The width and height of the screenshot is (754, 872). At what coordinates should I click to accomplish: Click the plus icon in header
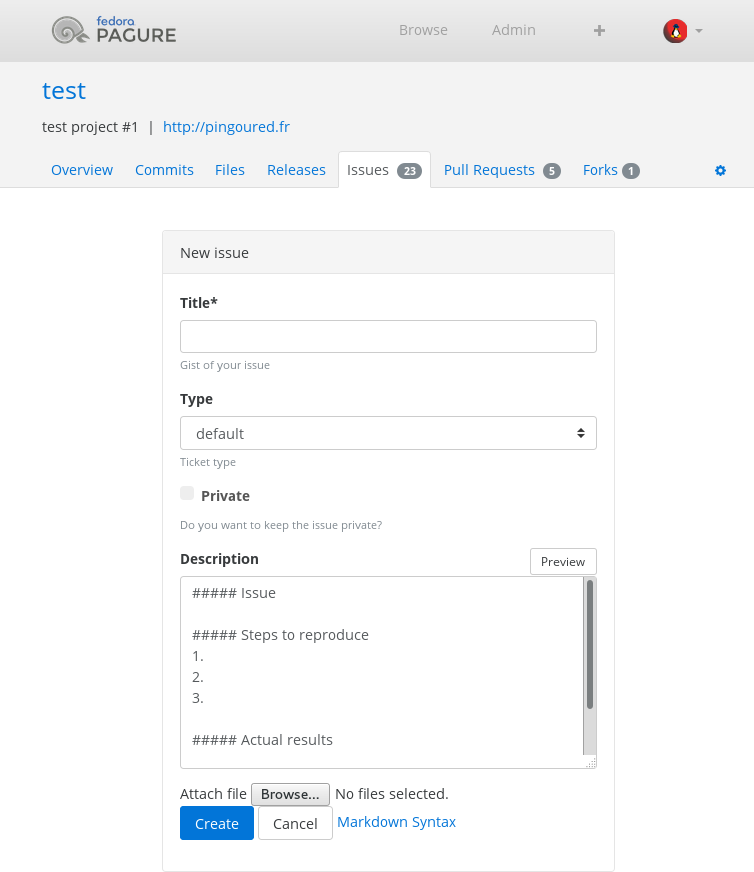click(599, 30)
